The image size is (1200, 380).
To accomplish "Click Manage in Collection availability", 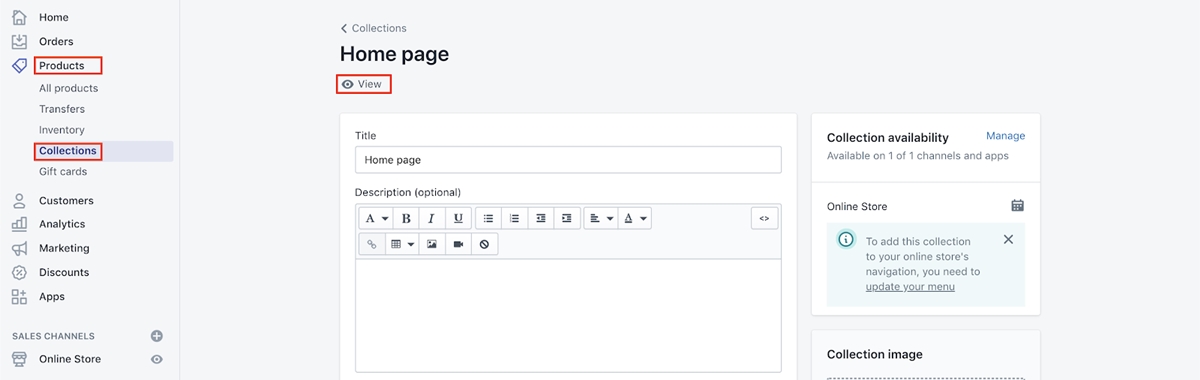I will (1005, 136).
